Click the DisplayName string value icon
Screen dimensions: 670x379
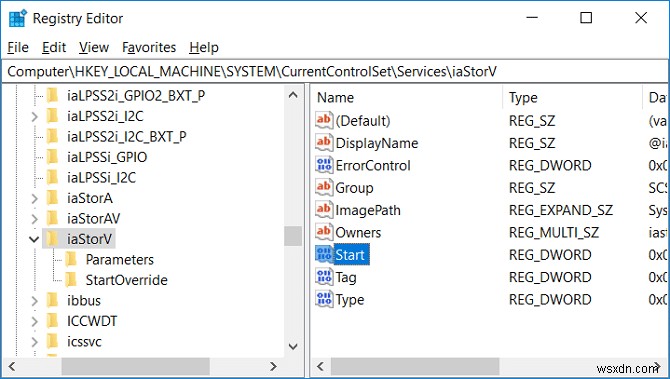coord(324,142)
